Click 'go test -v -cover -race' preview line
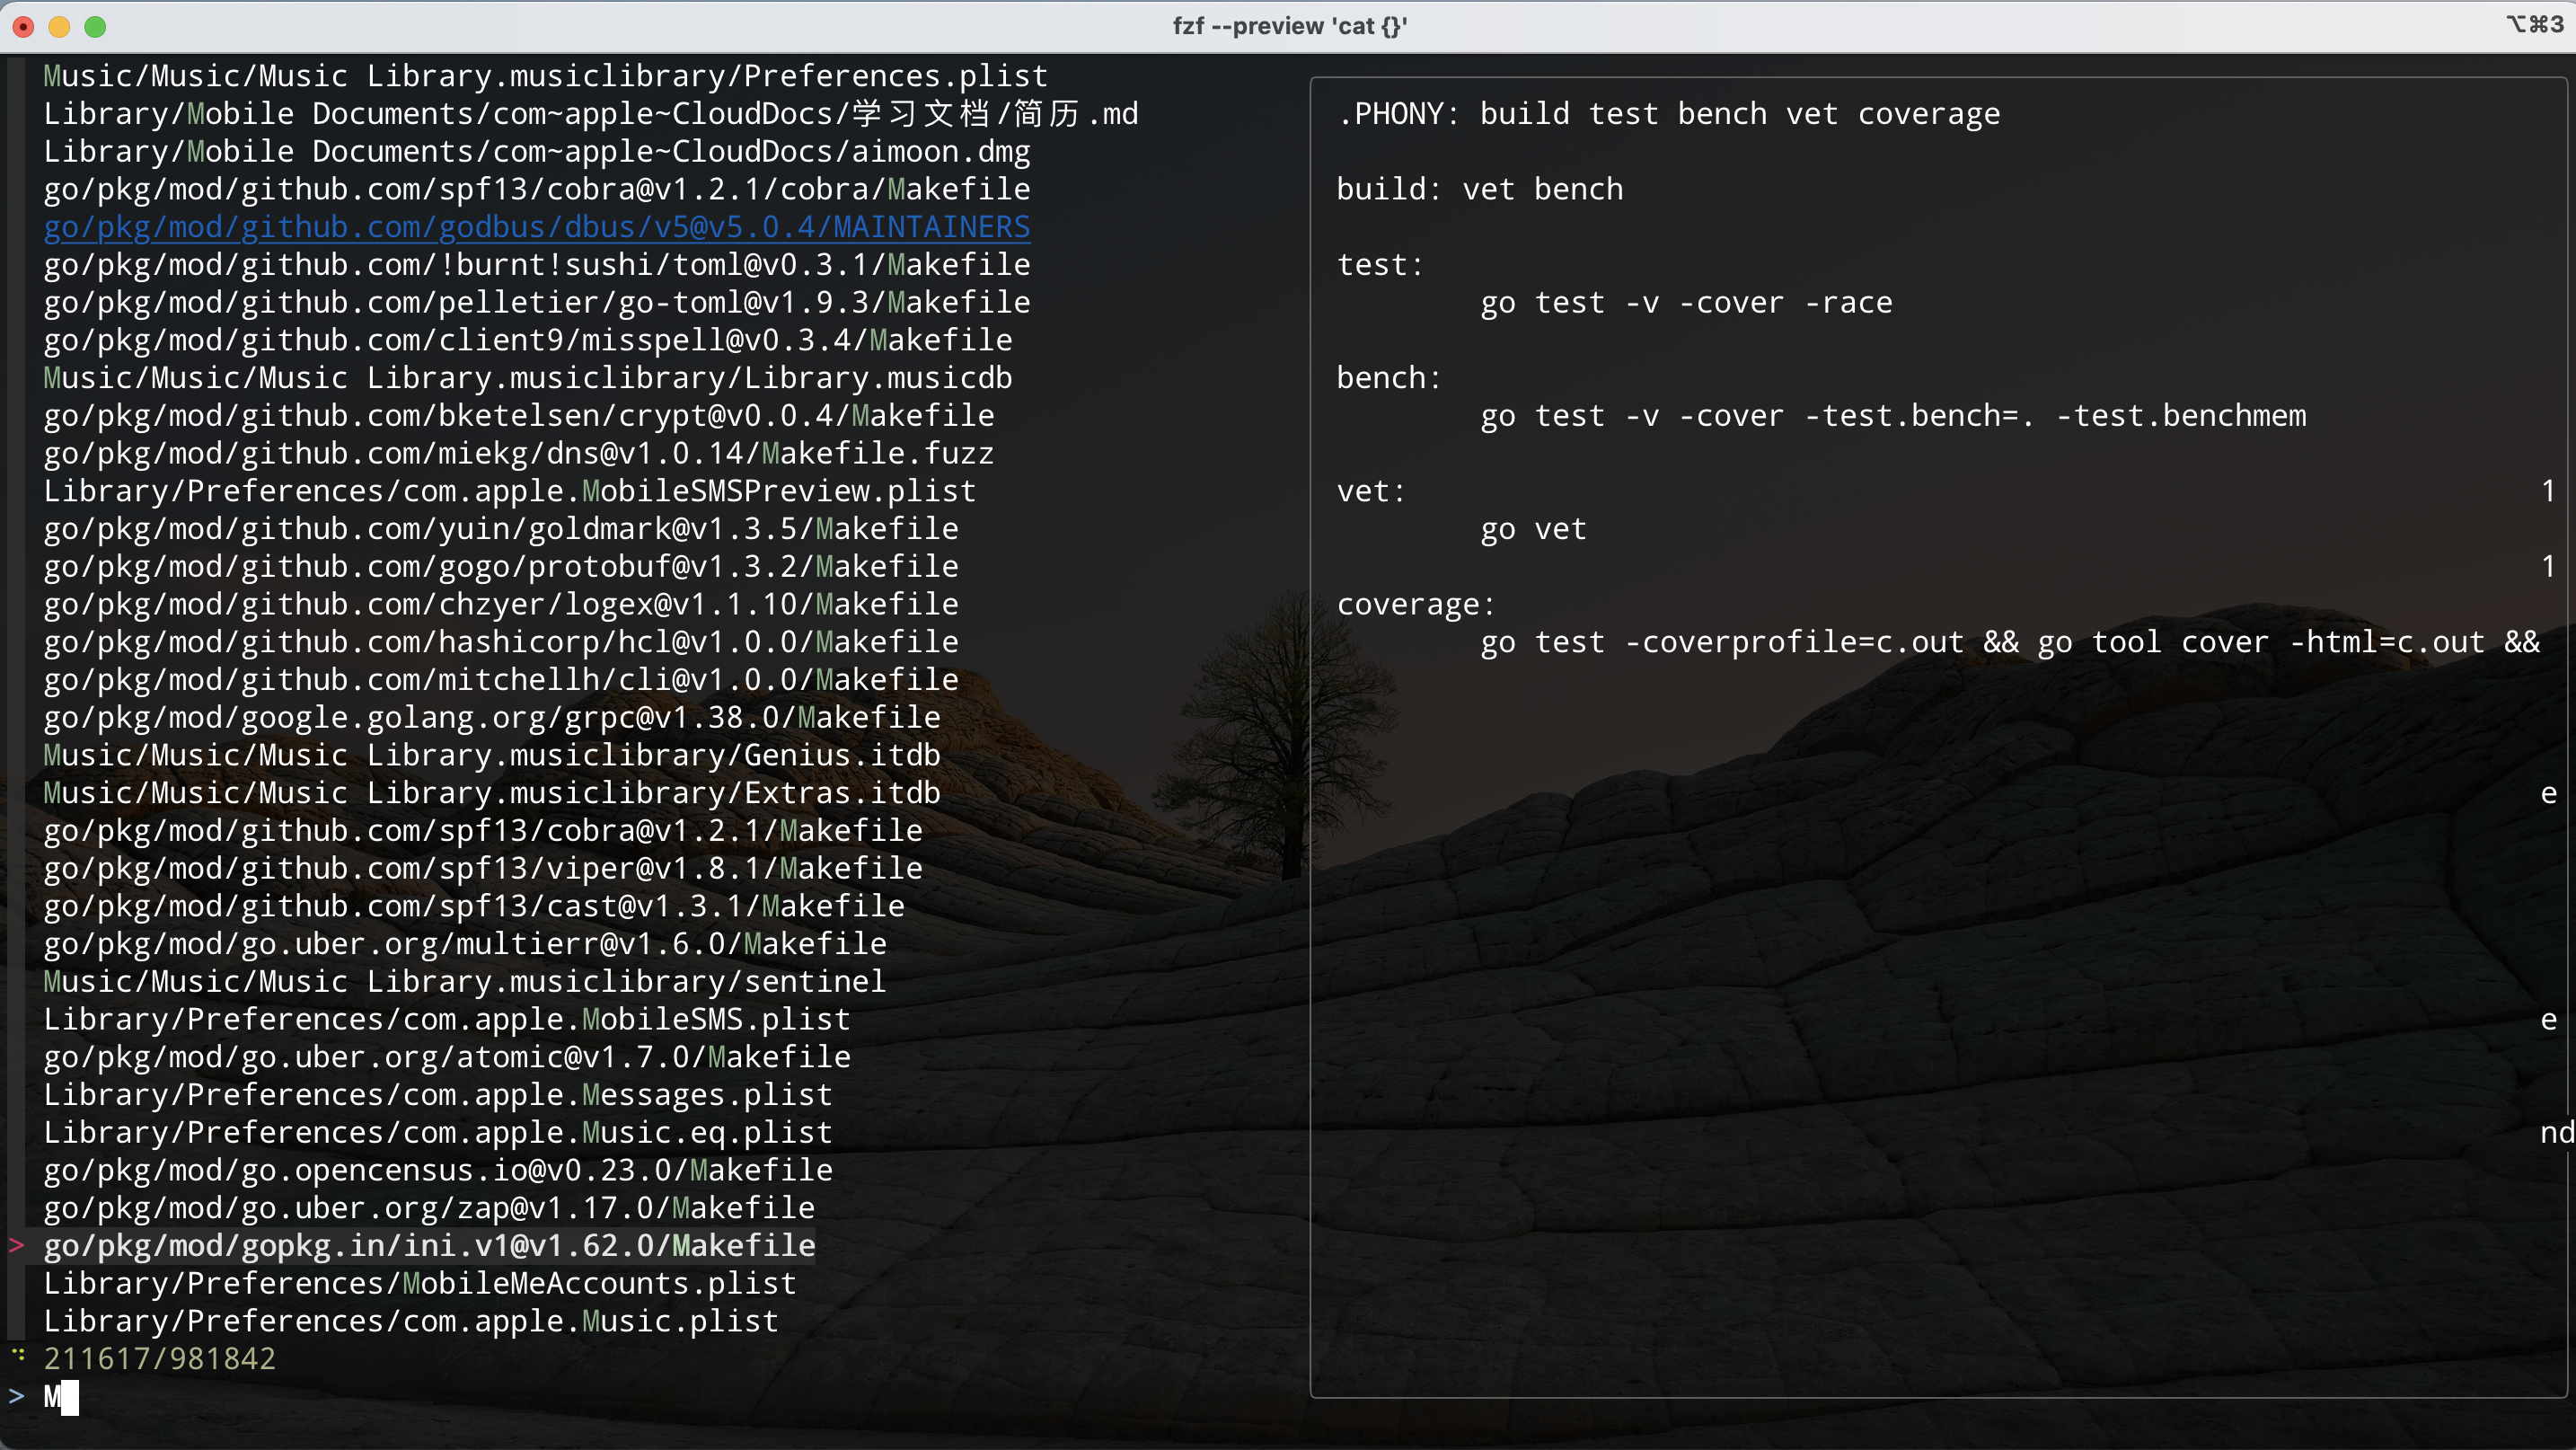The height and width of the screenshot is (1450, 2576). (1686, 302)
